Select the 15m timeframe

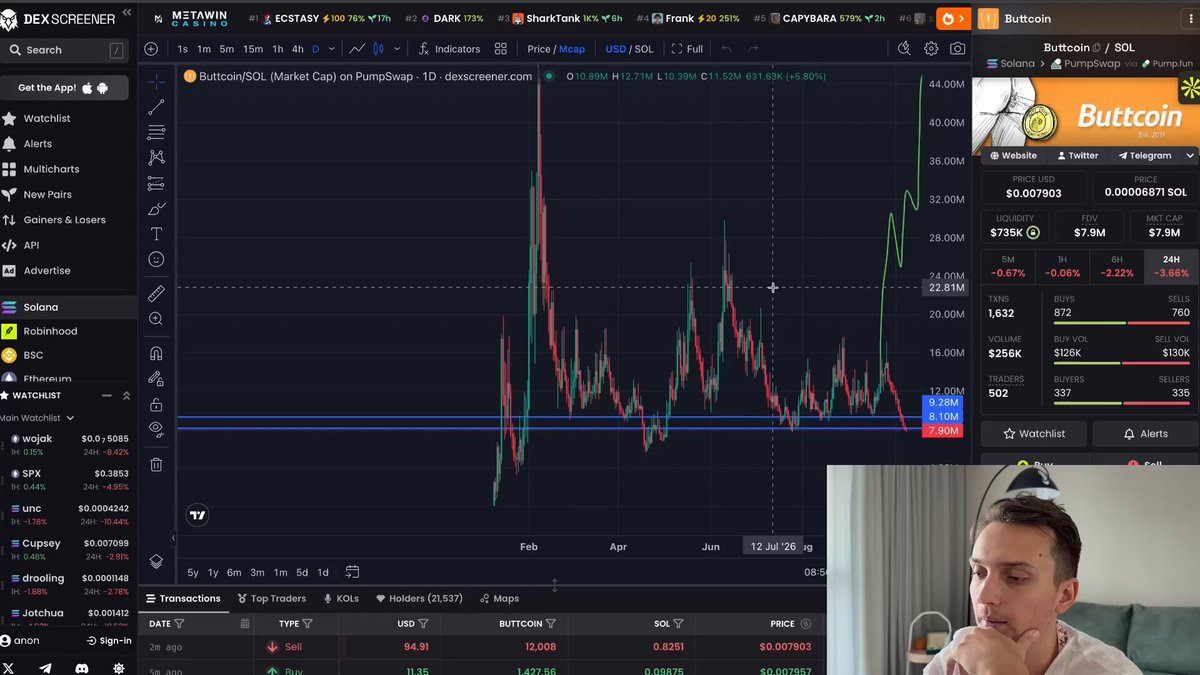[x=253, y=49]
